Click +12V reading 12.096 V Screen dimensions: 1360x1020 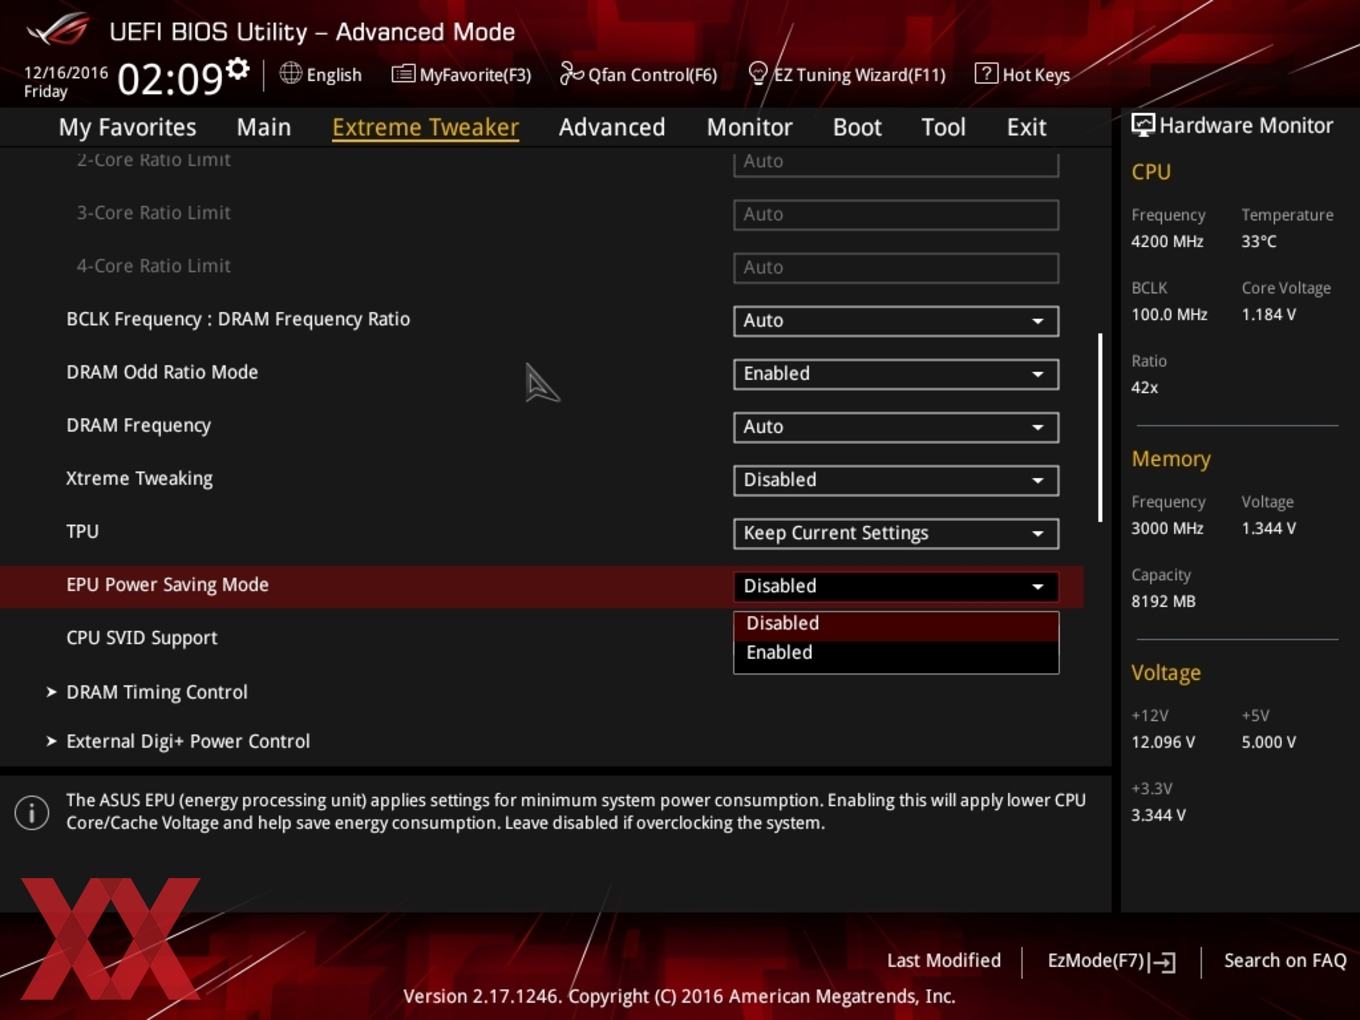click(1163, 742)
